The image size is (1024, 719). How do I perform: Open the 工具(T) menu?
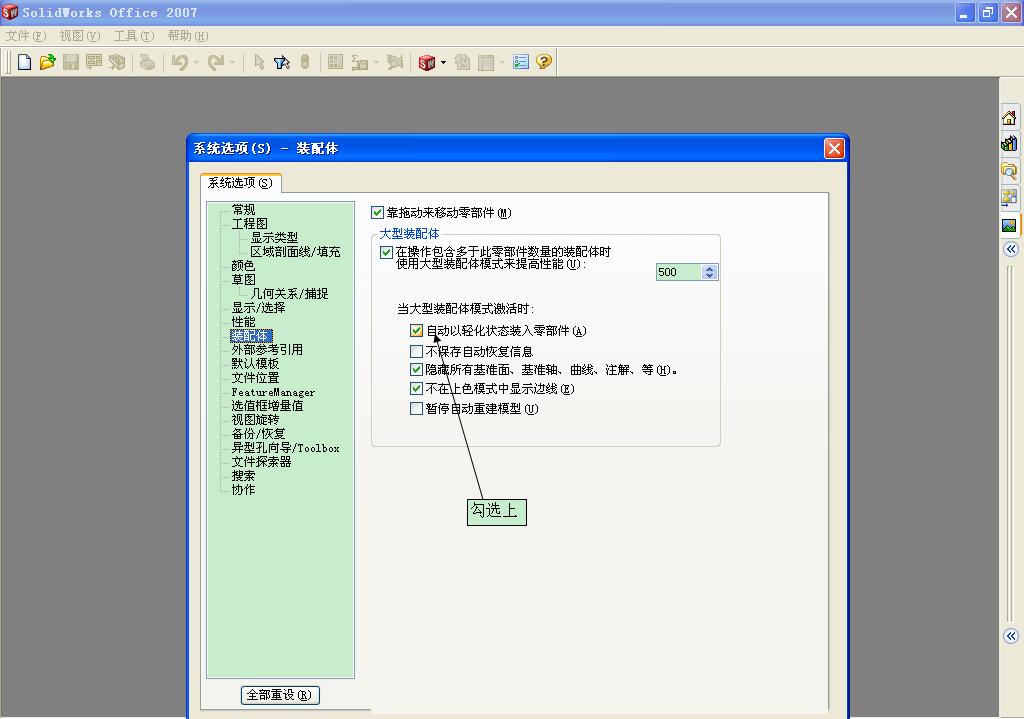point(134,36)
